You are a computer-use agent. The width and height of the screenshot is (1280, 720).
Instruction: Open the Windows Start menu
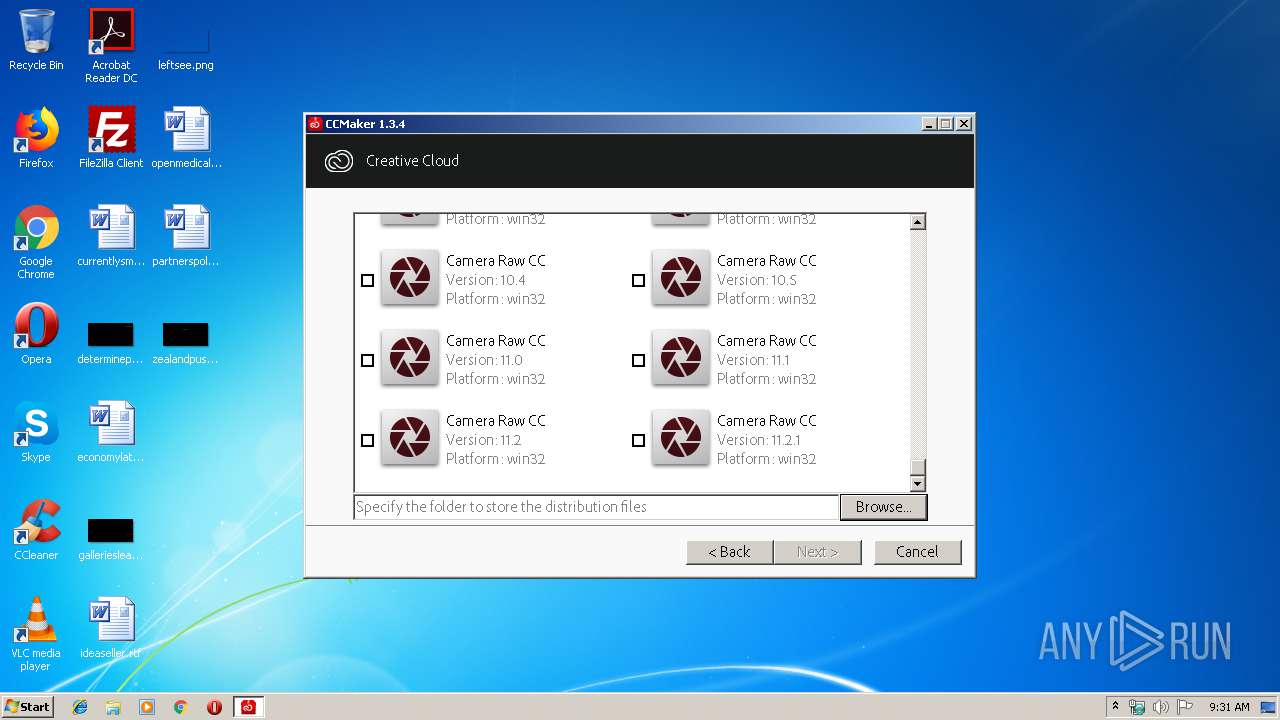point(28,707)
